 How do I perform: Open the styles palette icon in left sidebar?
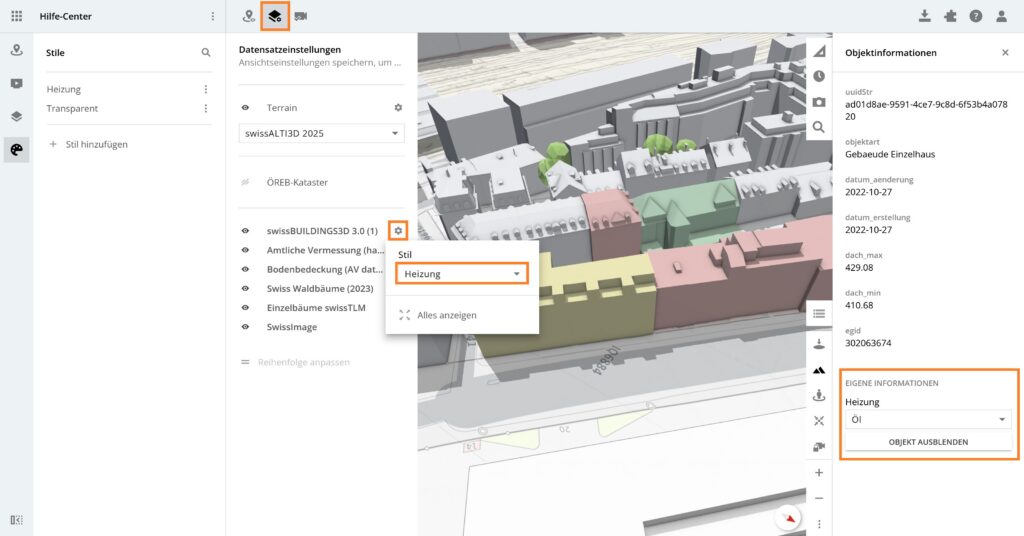(x=16, y=149)
